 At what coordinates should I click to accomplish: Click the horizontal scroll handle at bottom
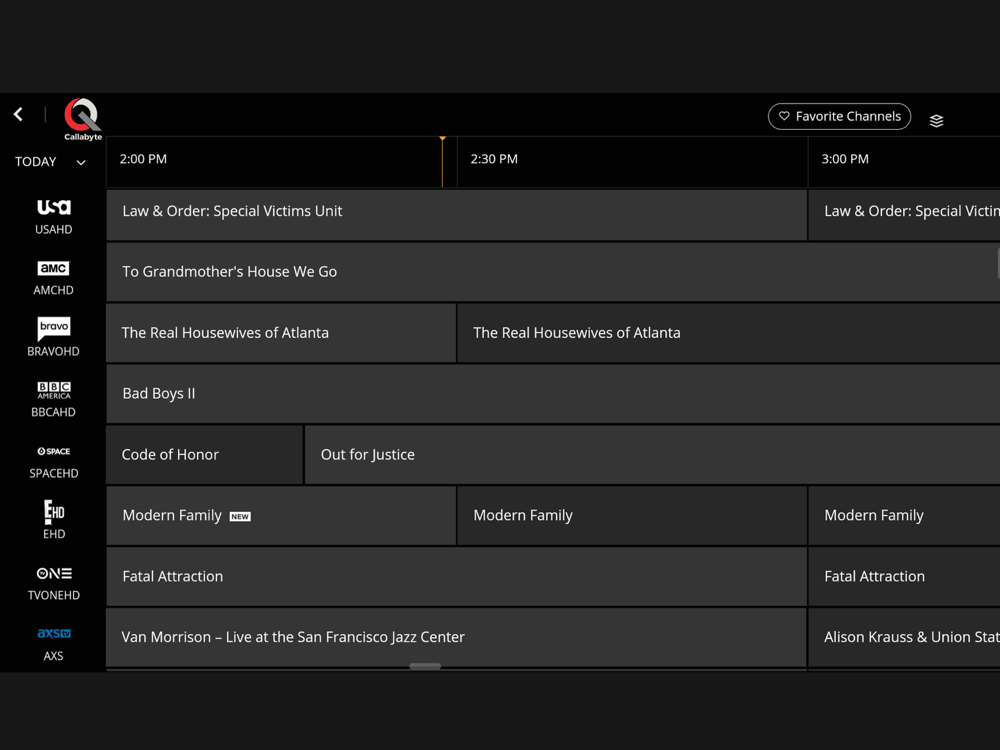425,666
